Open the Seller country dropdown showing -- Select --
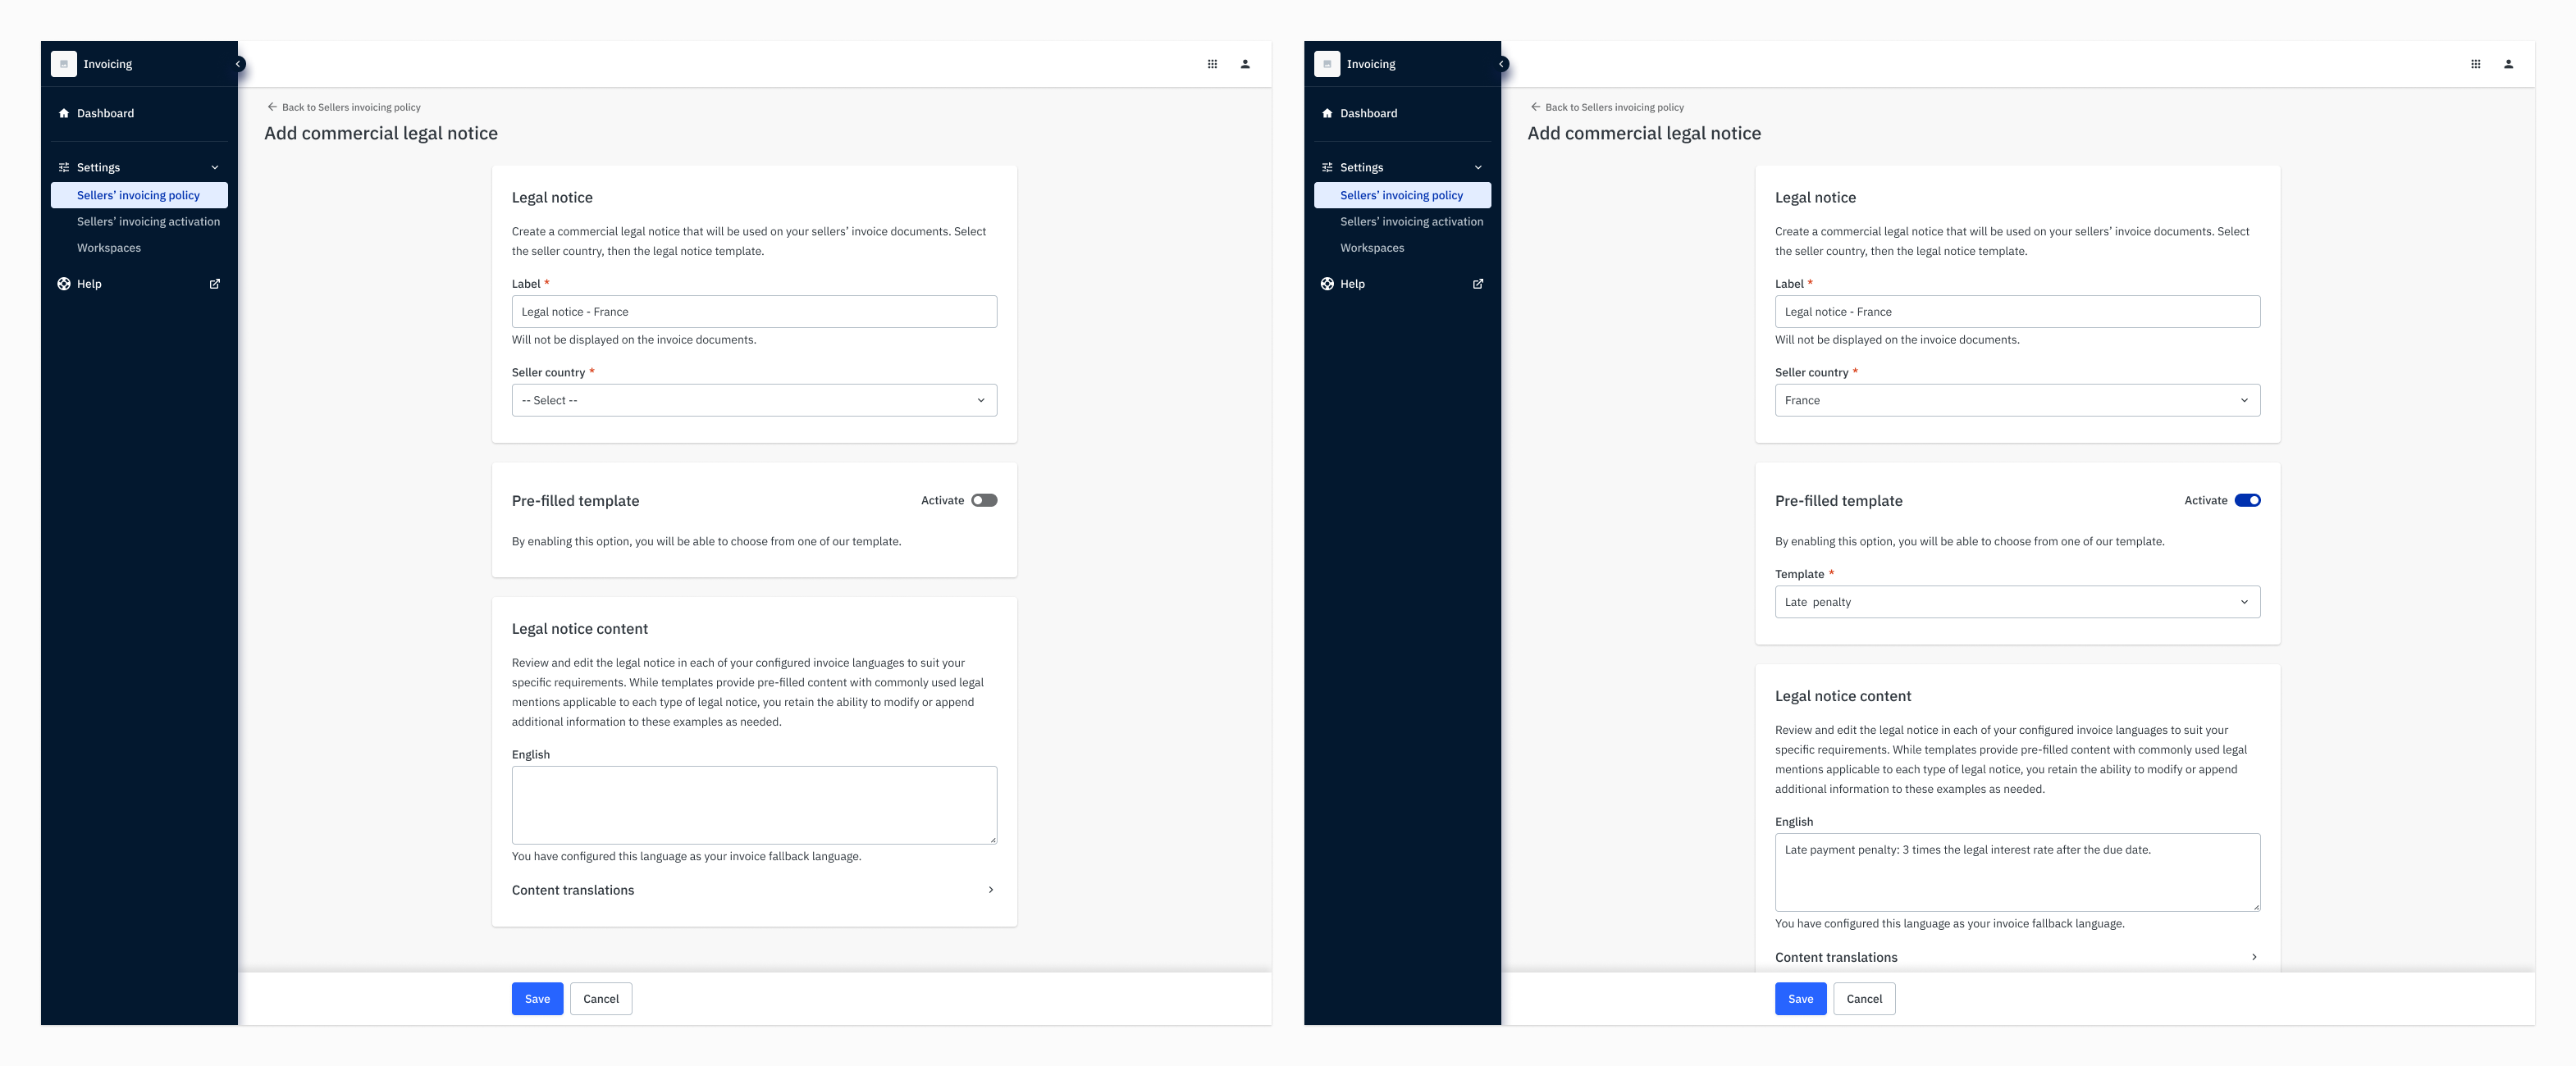The width and height of the screenshot is (2576, 1066). coord(754,400)
